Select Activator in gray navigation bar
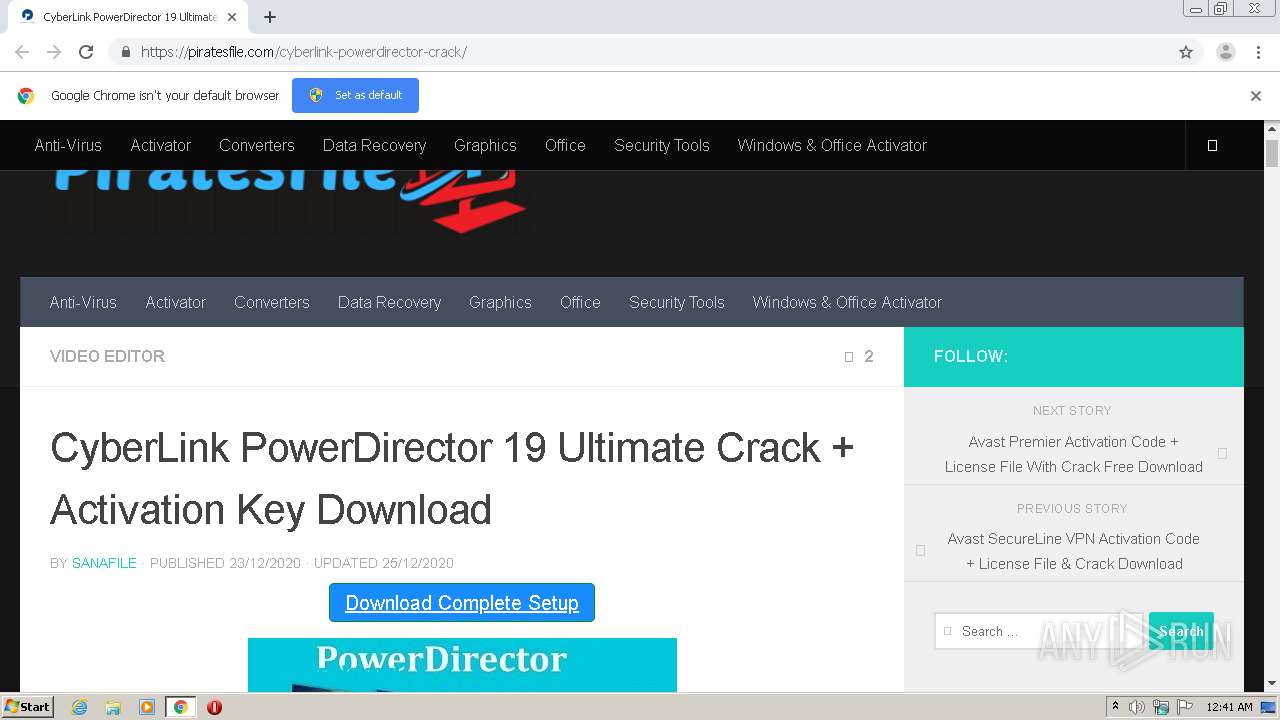 pyautogui.click(x=175, y=302)
